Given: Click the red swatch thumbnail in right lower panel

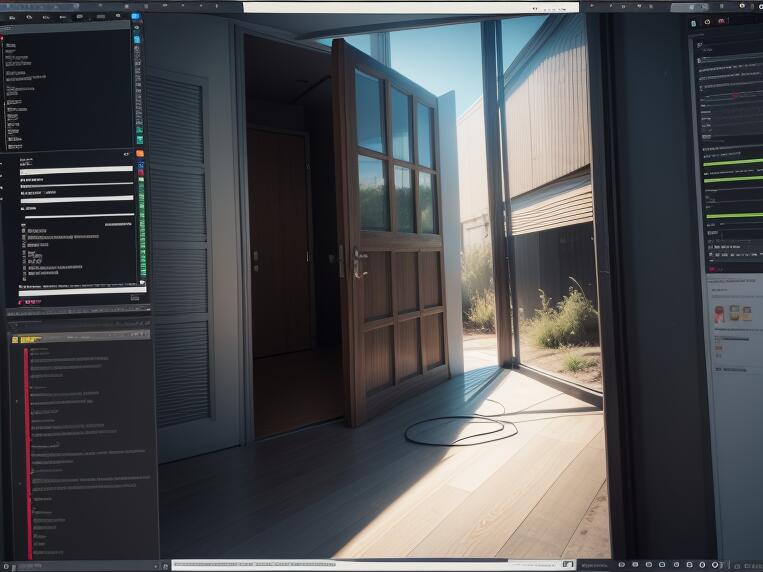Looking at the screenshot, I should coord(718,313).
